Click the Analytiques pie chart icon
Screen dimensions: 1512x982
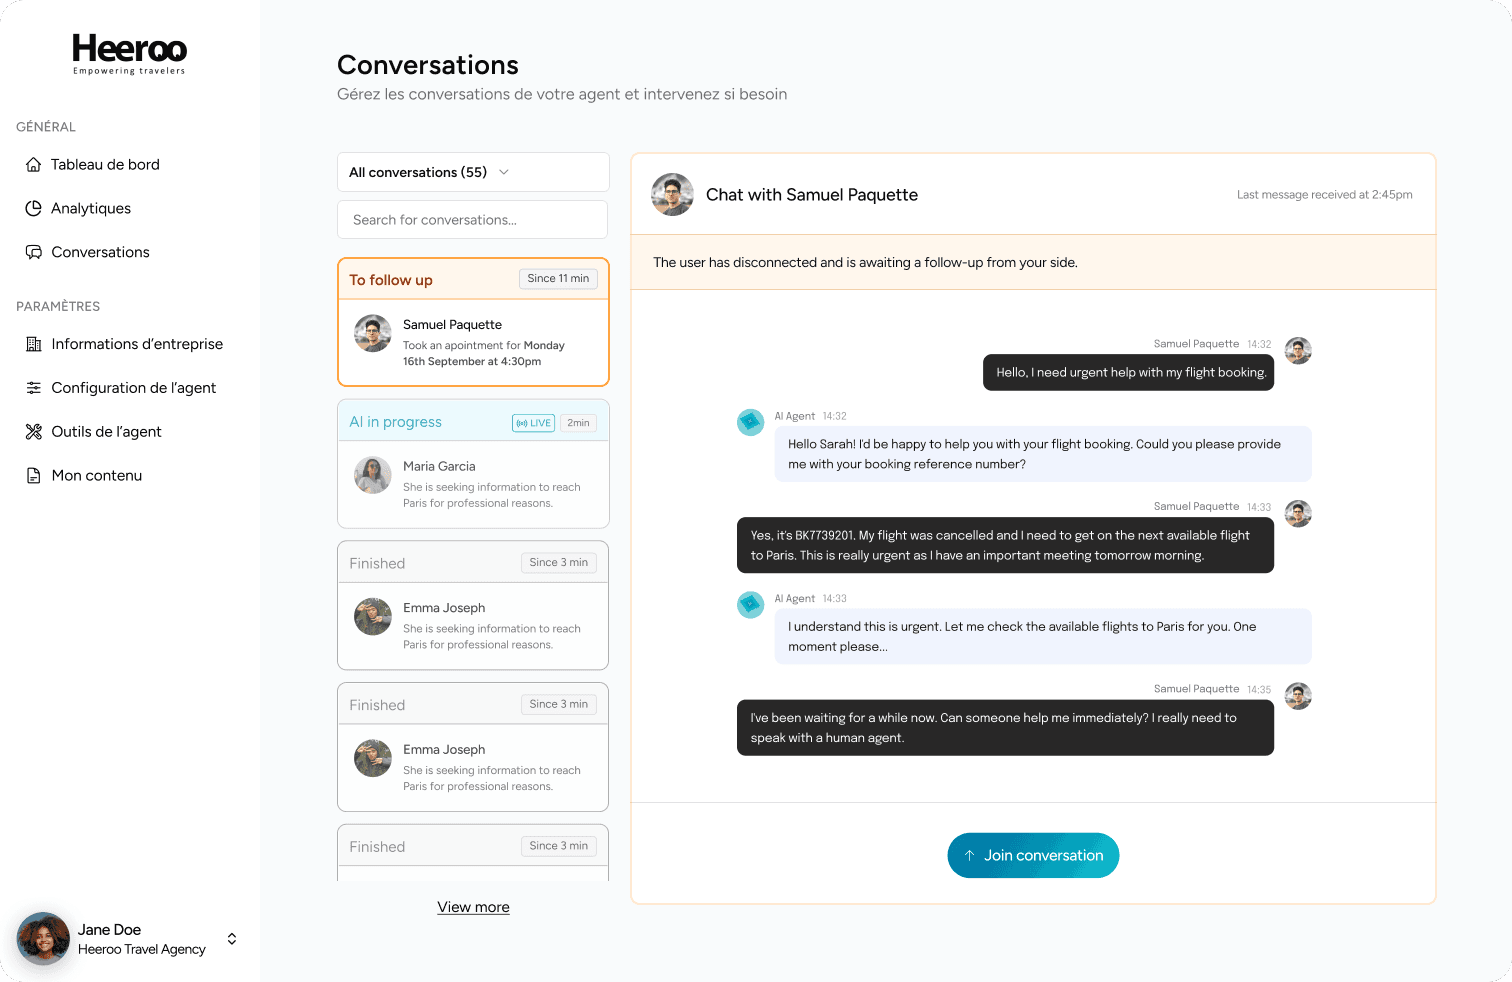34,208
